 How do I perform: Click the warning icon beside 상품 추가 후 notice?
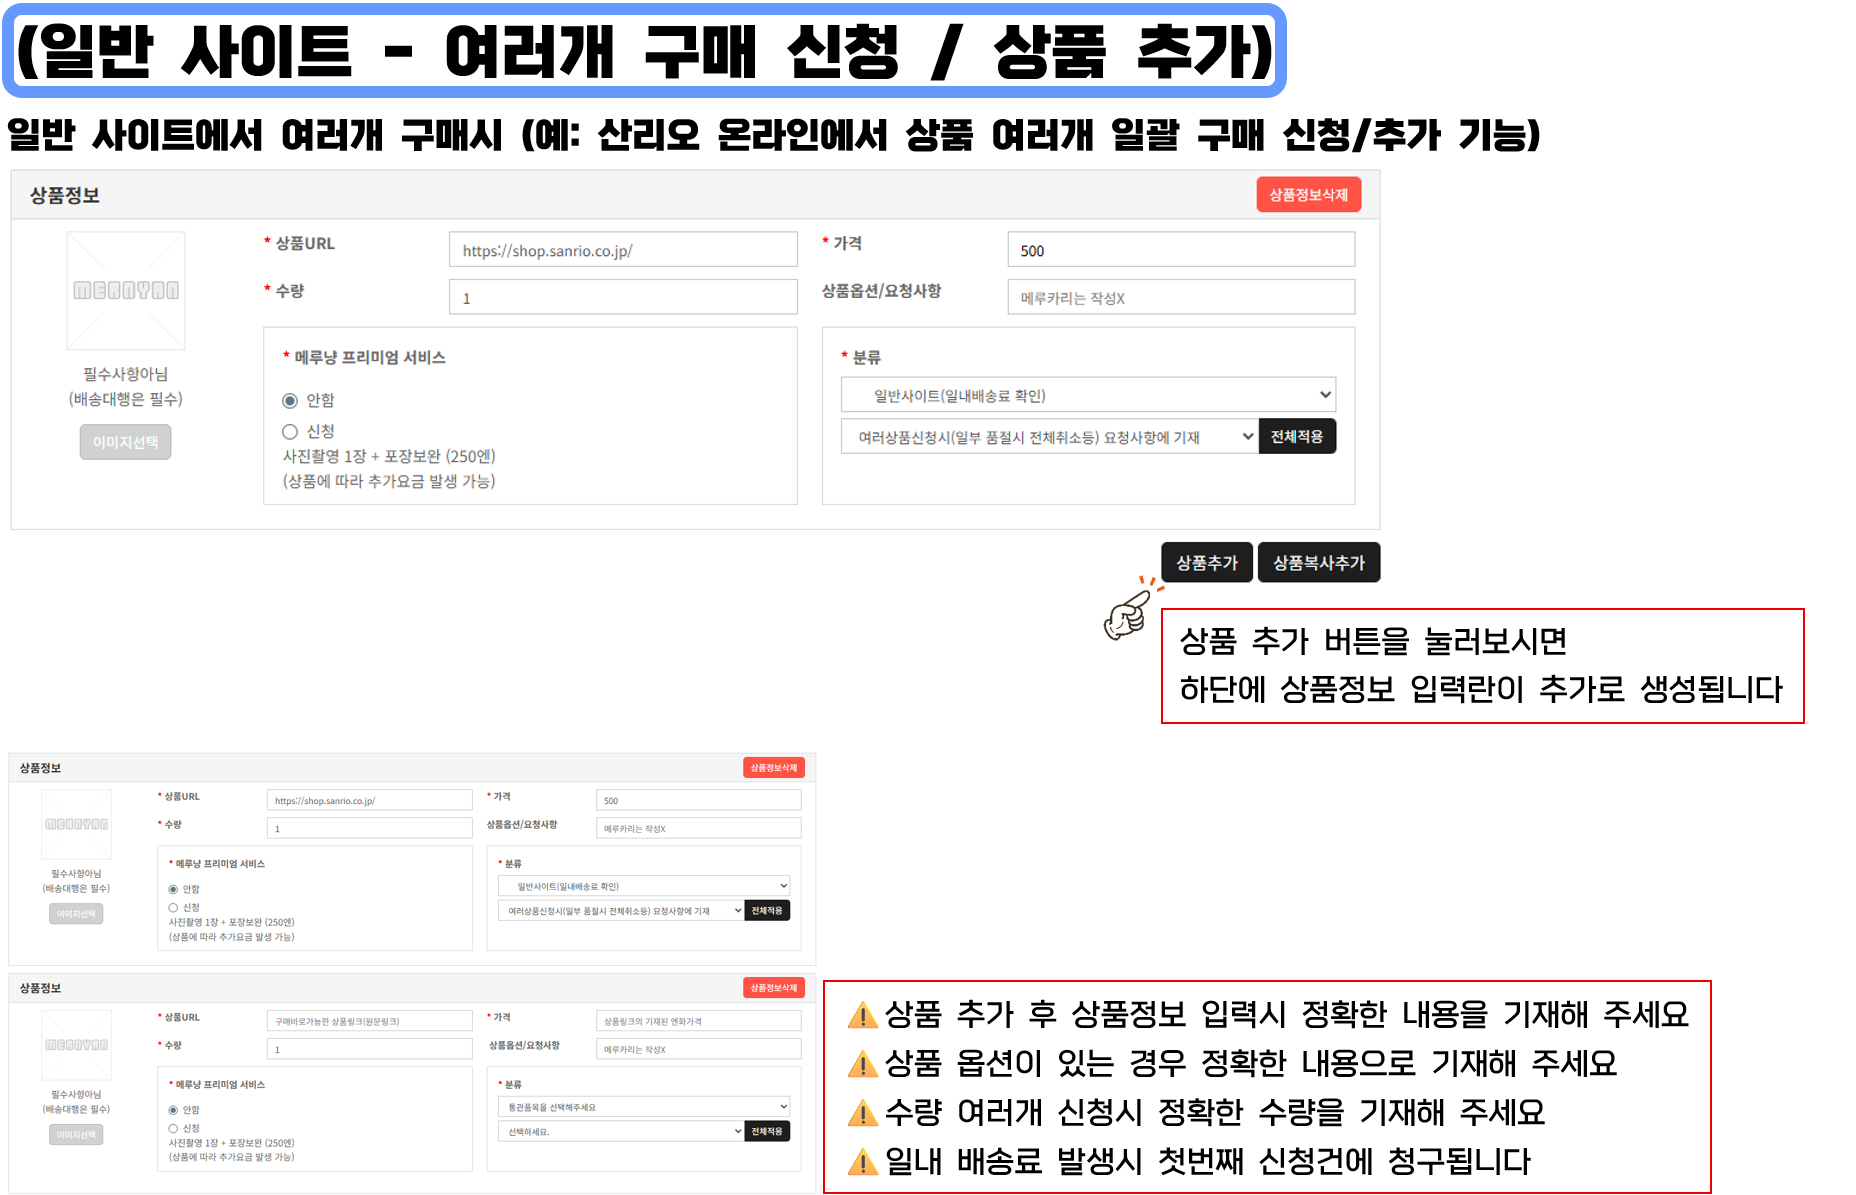862,1015
